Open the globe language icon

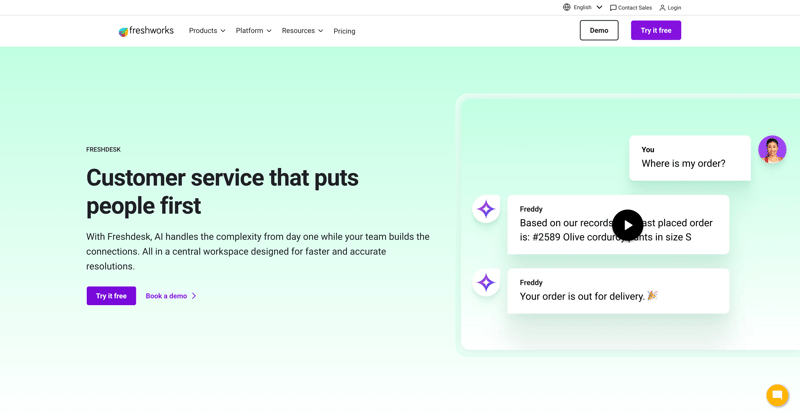coord(566,7)
